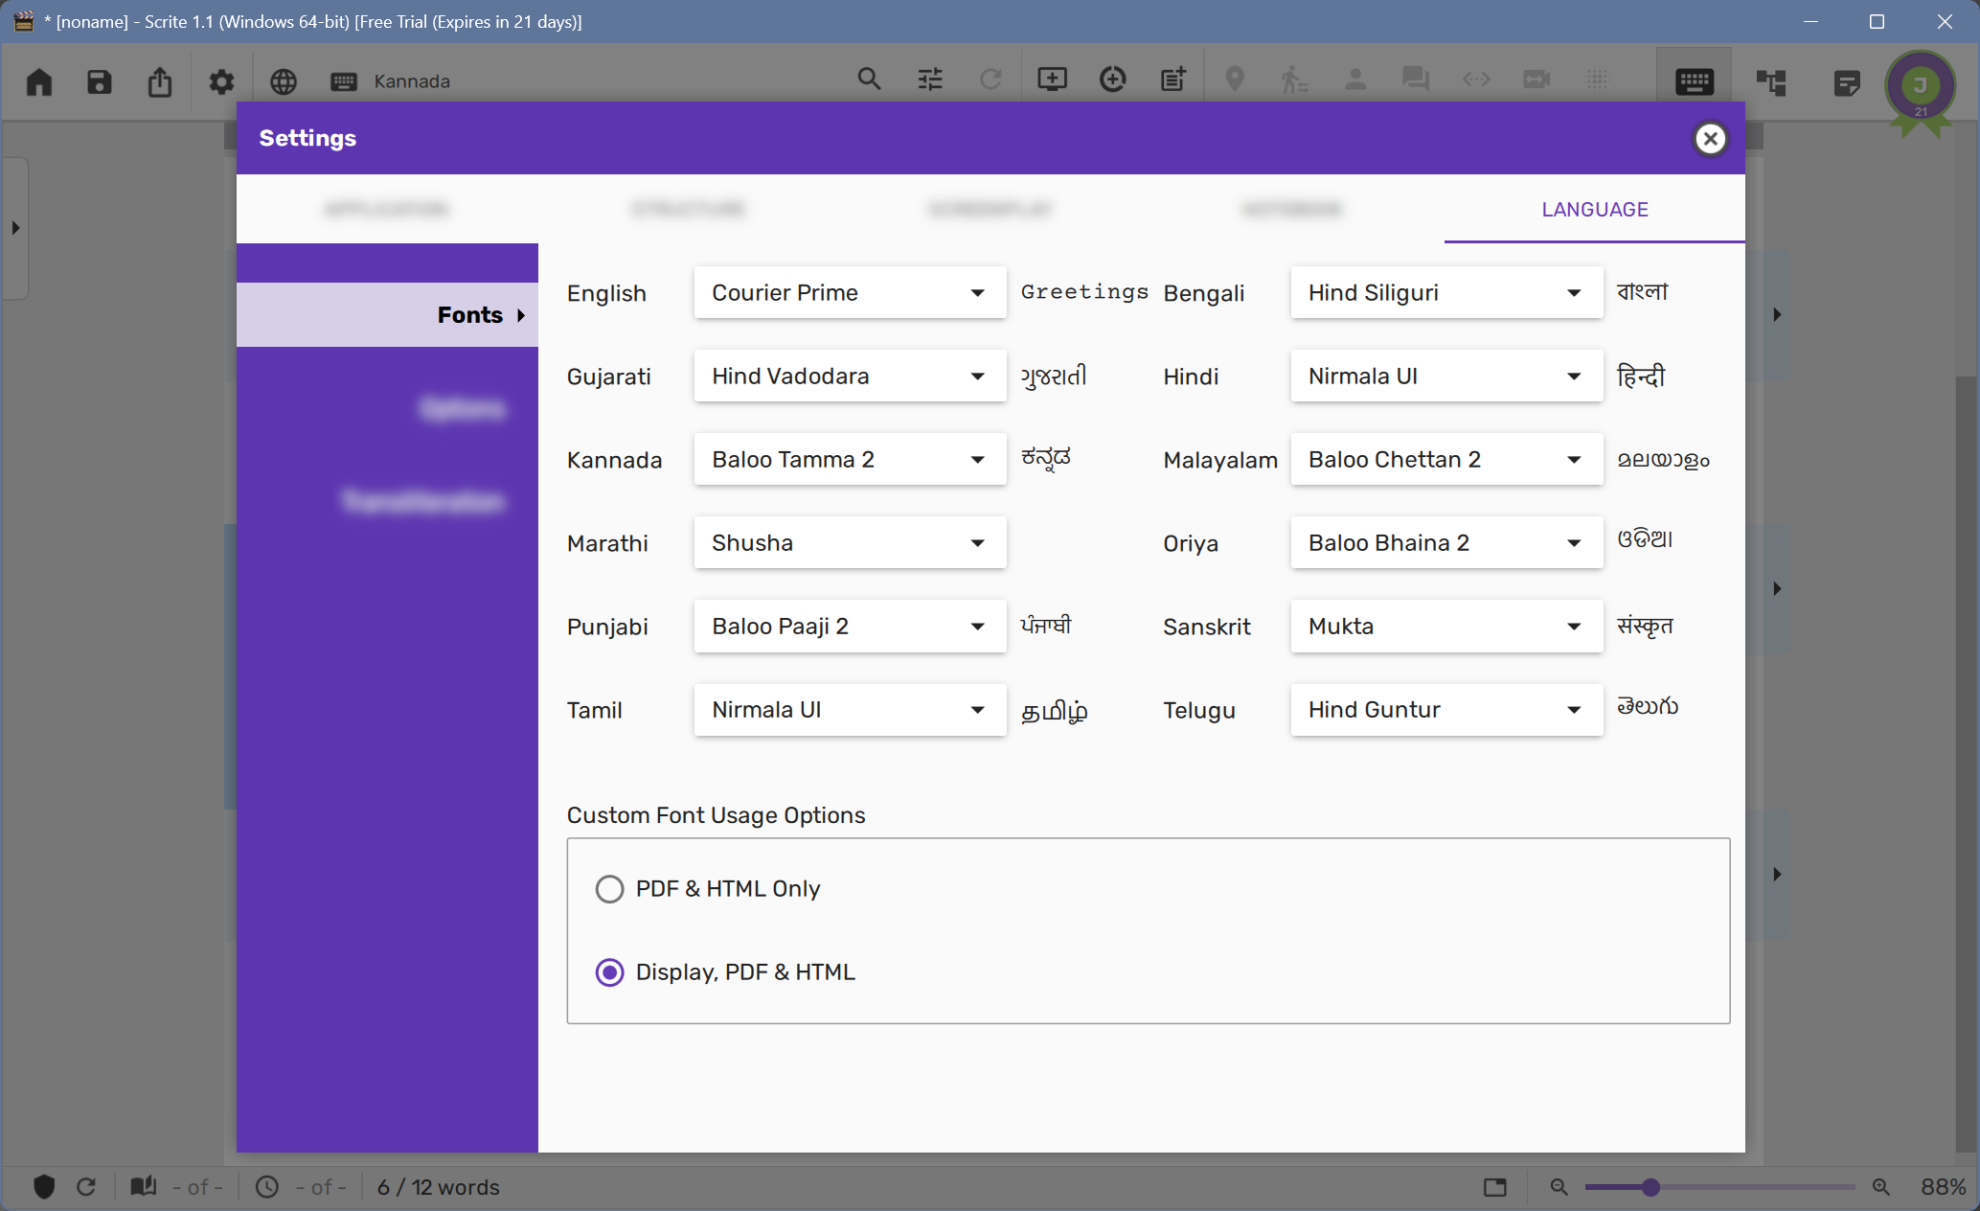
Task: Open the Kannada font dropdown
Action: point(849,459)
